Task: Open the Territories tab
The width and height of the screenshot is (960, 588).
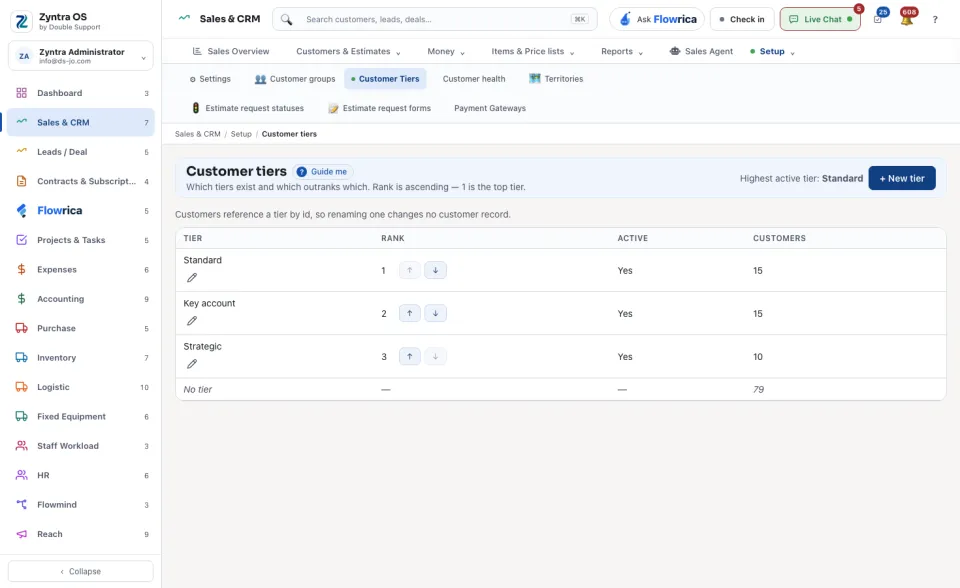Action: (556, 79)
